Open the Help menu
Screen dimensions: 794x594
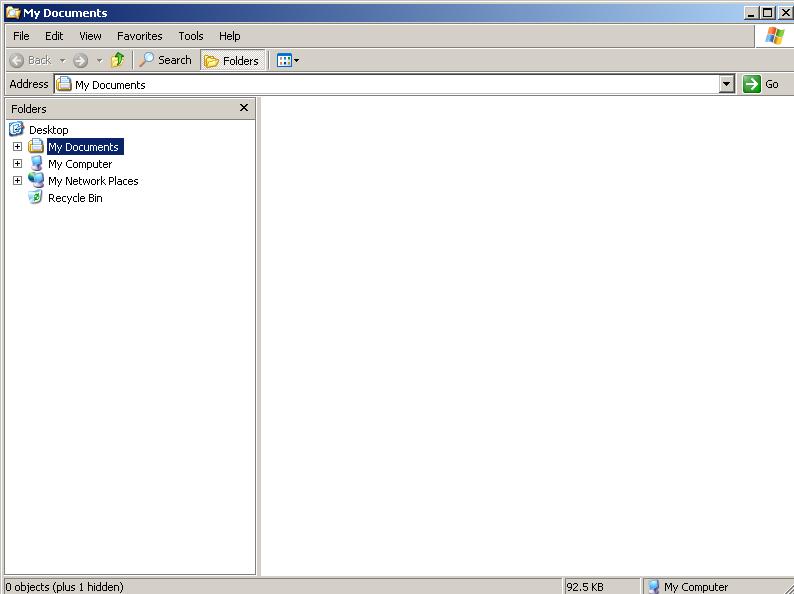pyautogui.click(x=229, y=36)
